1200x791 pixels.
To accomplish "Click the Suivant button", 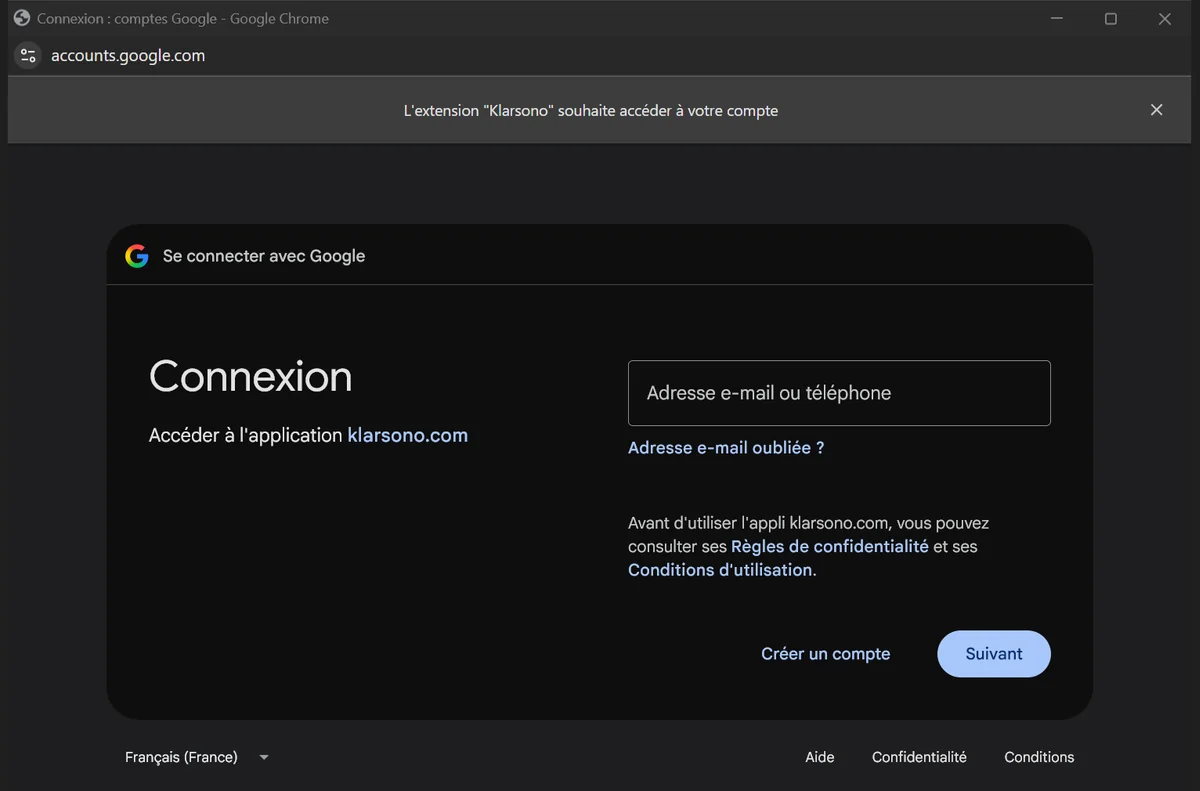I will pos(994,654).
